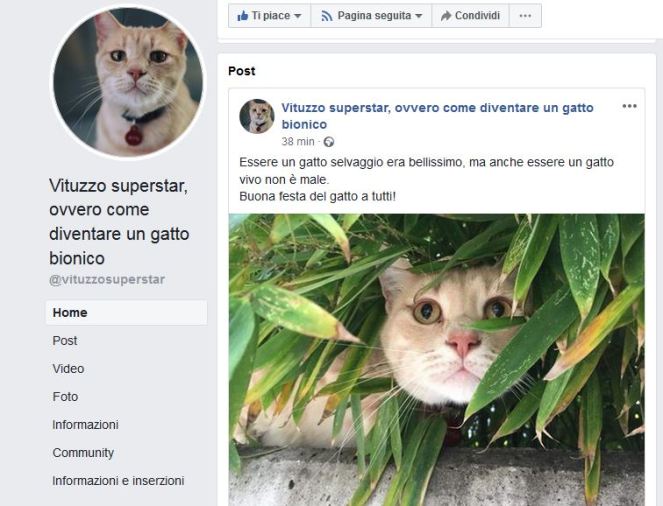This screenshot has width=663, height=506.
Task: Click the 38 min post timestamp
Action: pos(299,142)
